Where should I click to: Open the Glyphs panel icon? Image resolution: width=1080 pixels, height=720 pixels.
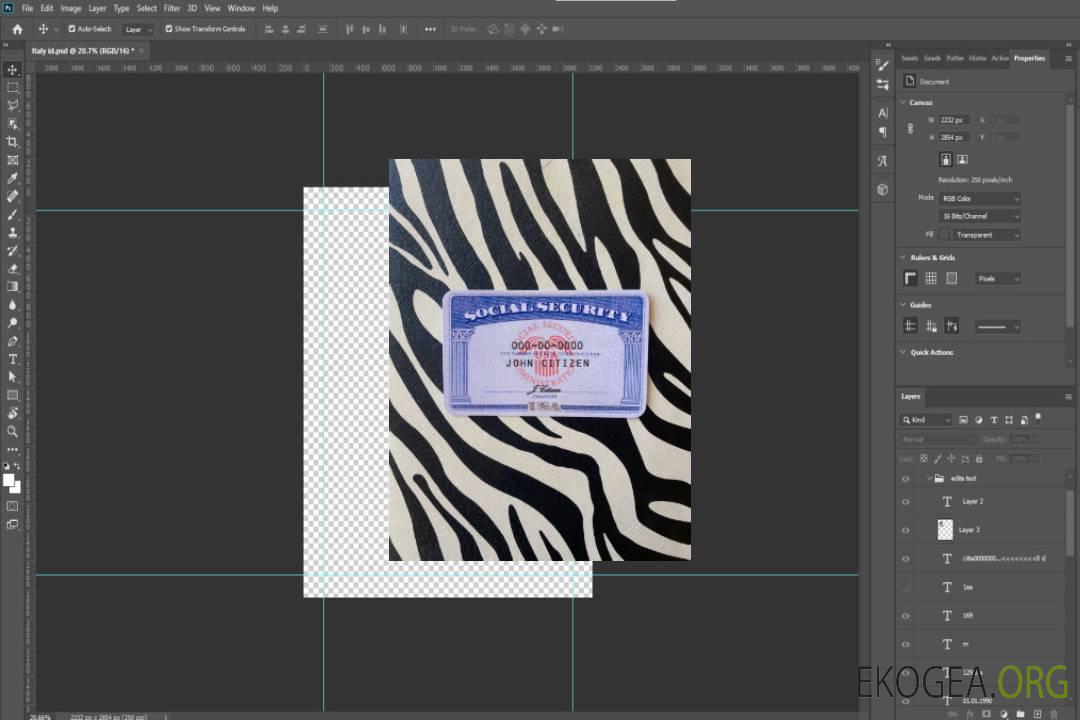(883, 161)
